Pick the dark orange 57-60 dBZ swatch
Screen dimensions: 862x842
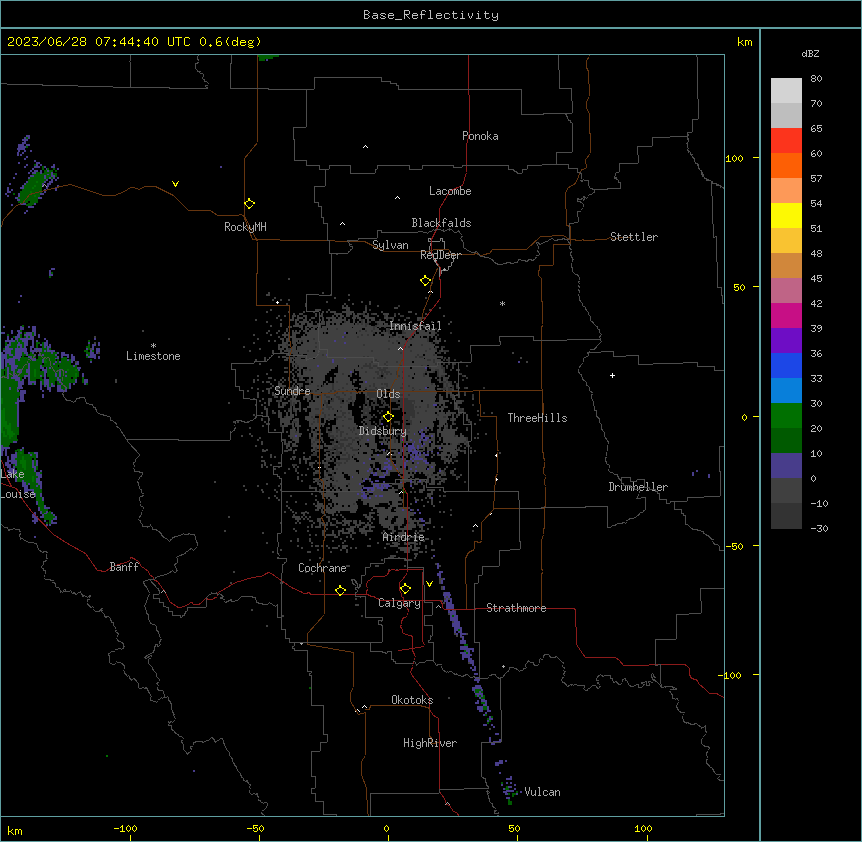(x=786, y=165)
